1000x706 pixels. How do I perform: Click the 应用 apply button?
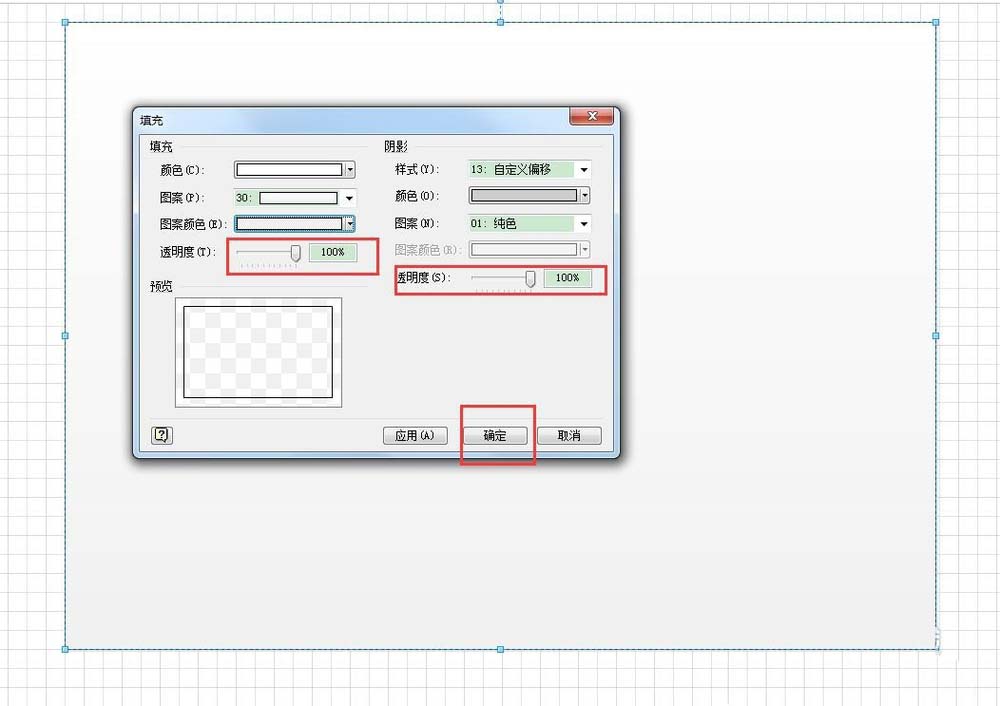[x=414, y=435]
